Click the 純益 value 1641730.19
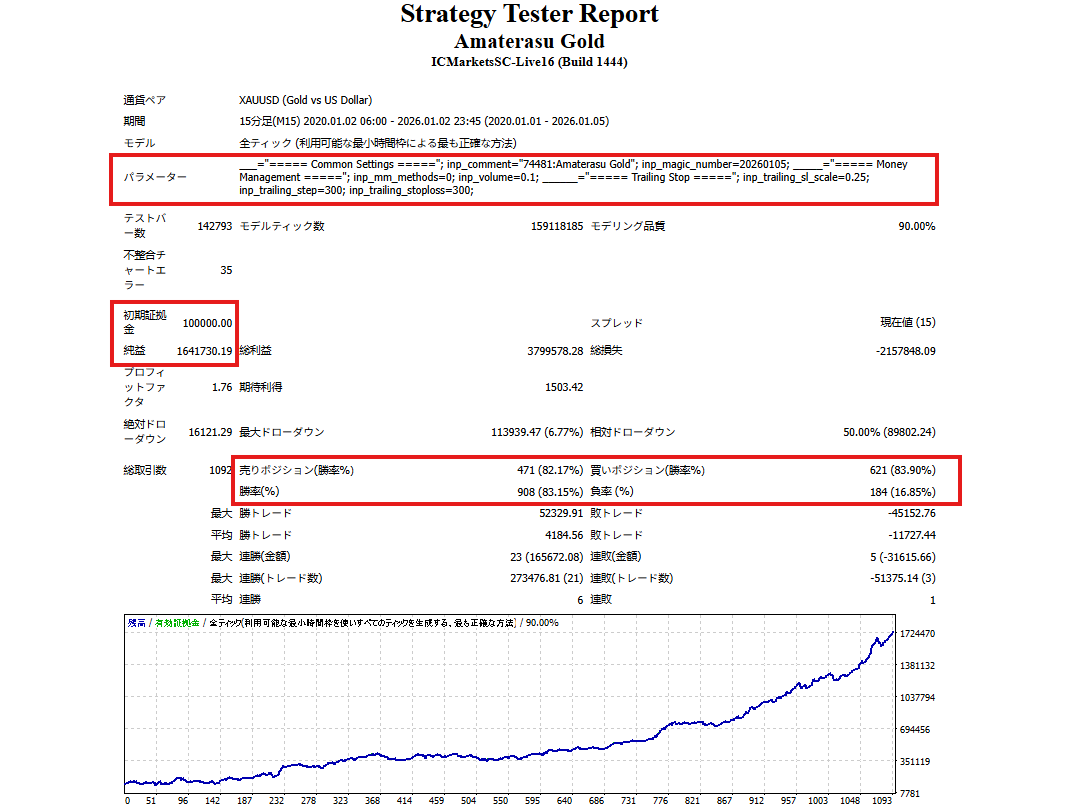 [204, 351]
